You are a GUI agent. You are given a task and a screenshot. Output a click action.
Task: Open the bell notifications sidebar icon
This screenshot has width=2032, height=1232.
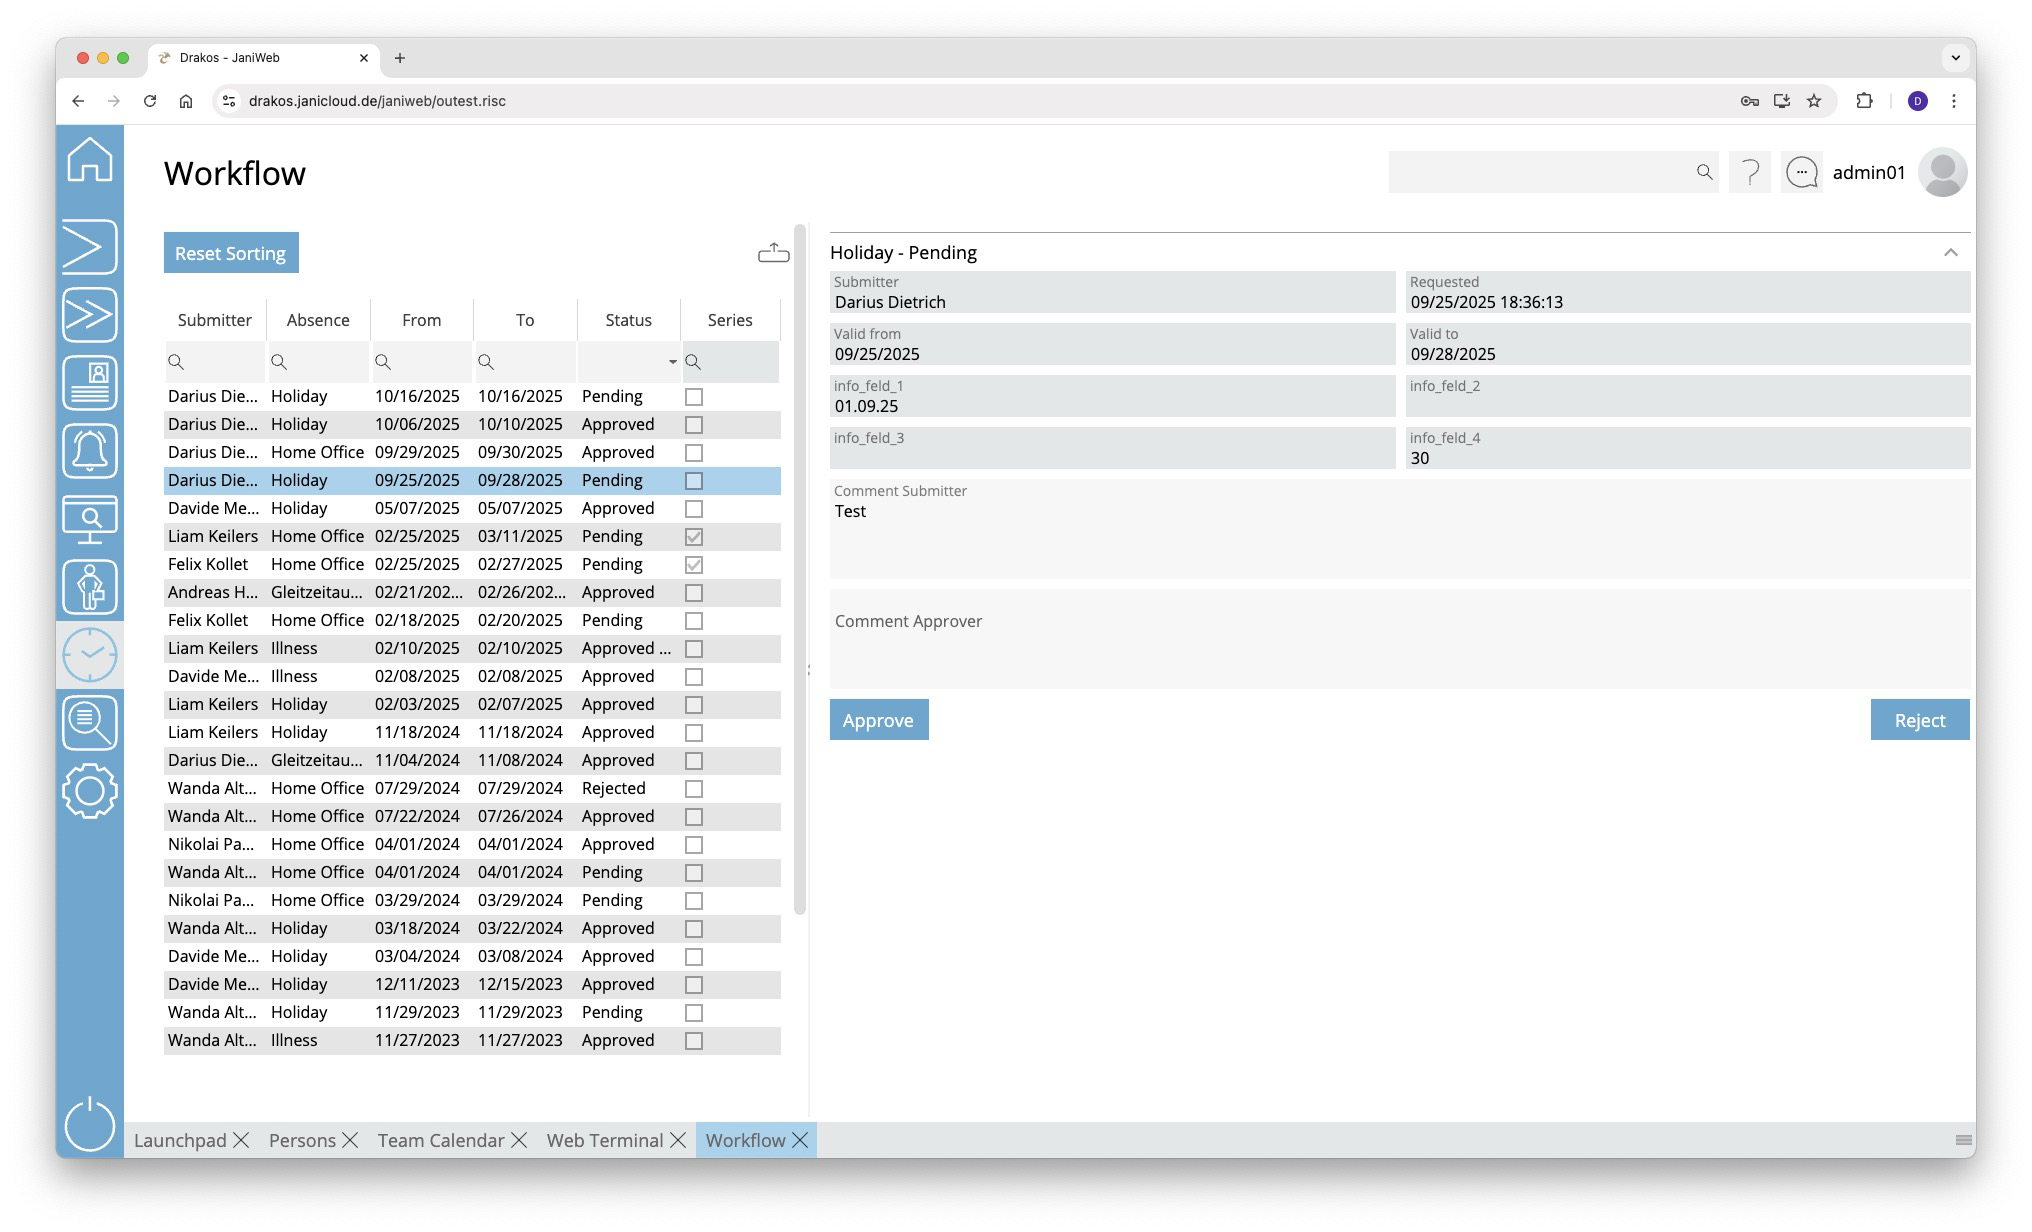[x=90, y=451]
